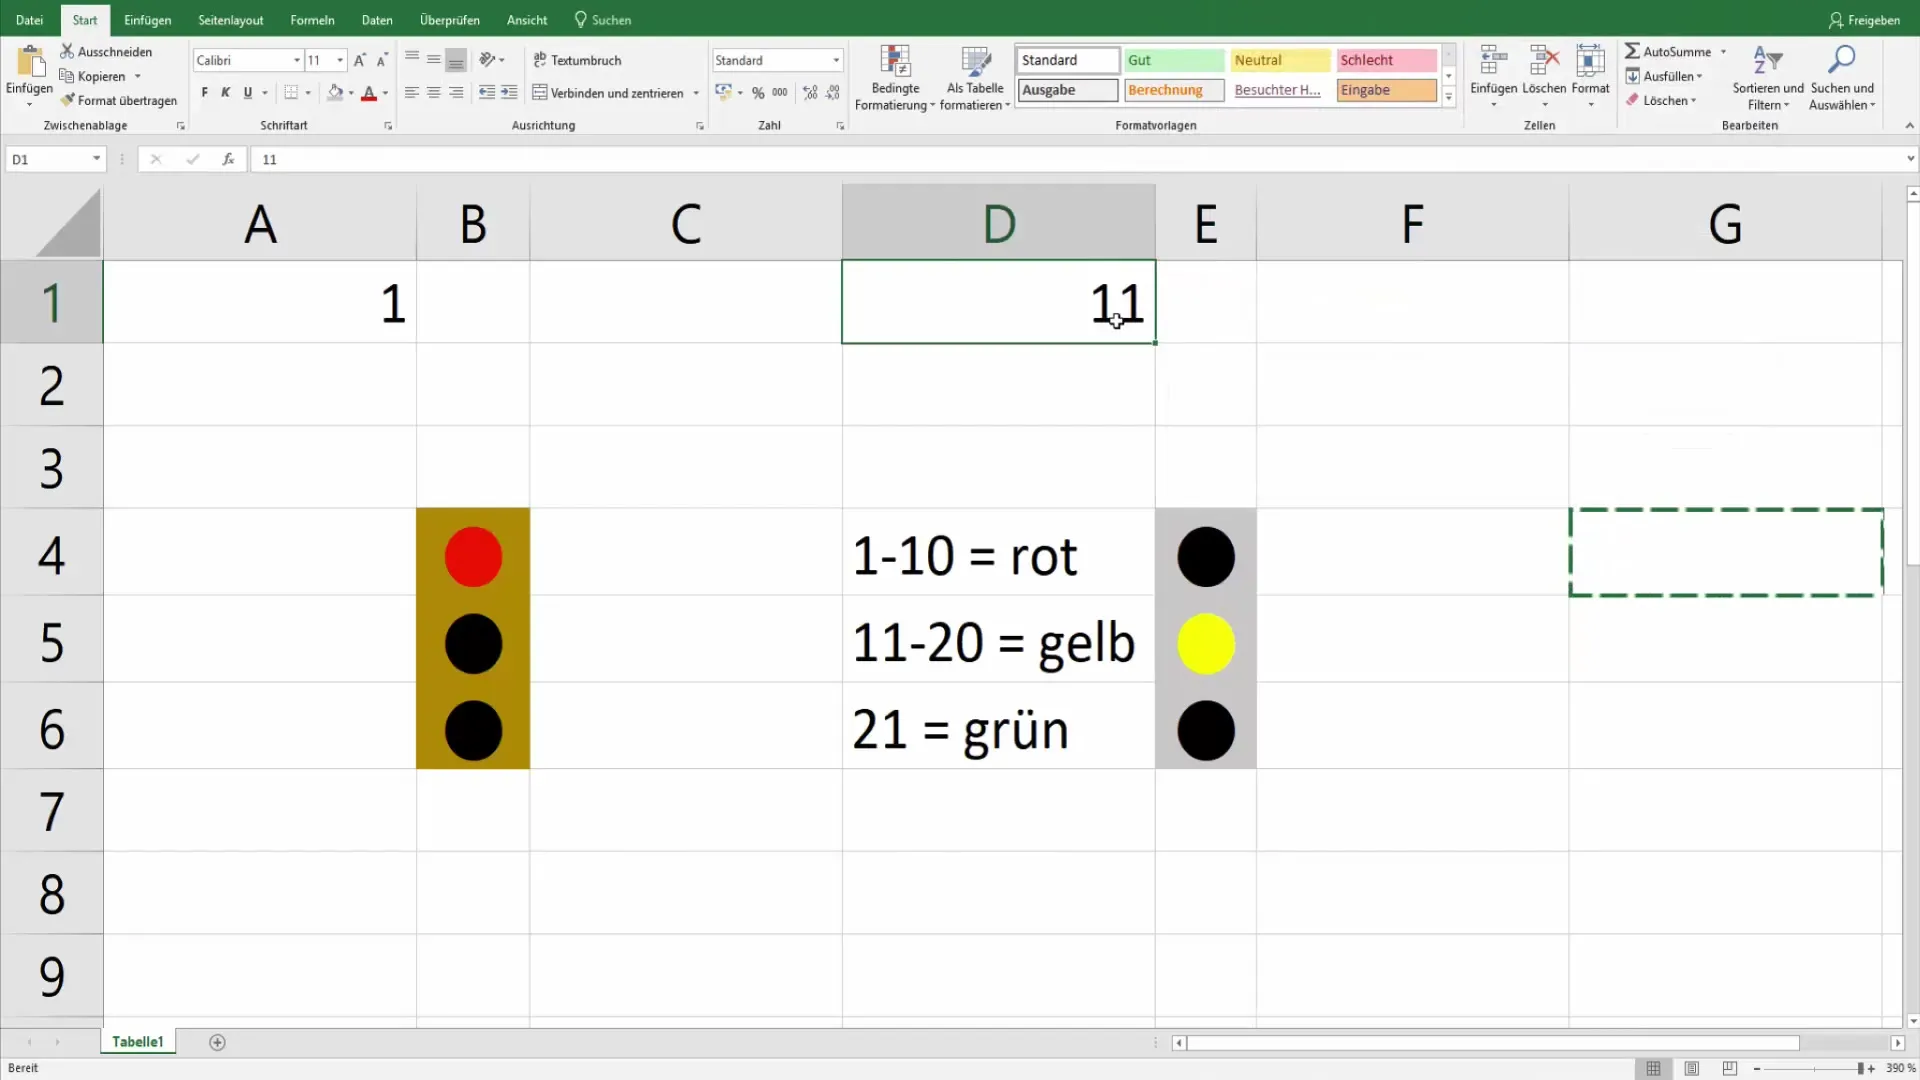
Task: Click the AutoSumme sigma
Action: (1632, 51)
